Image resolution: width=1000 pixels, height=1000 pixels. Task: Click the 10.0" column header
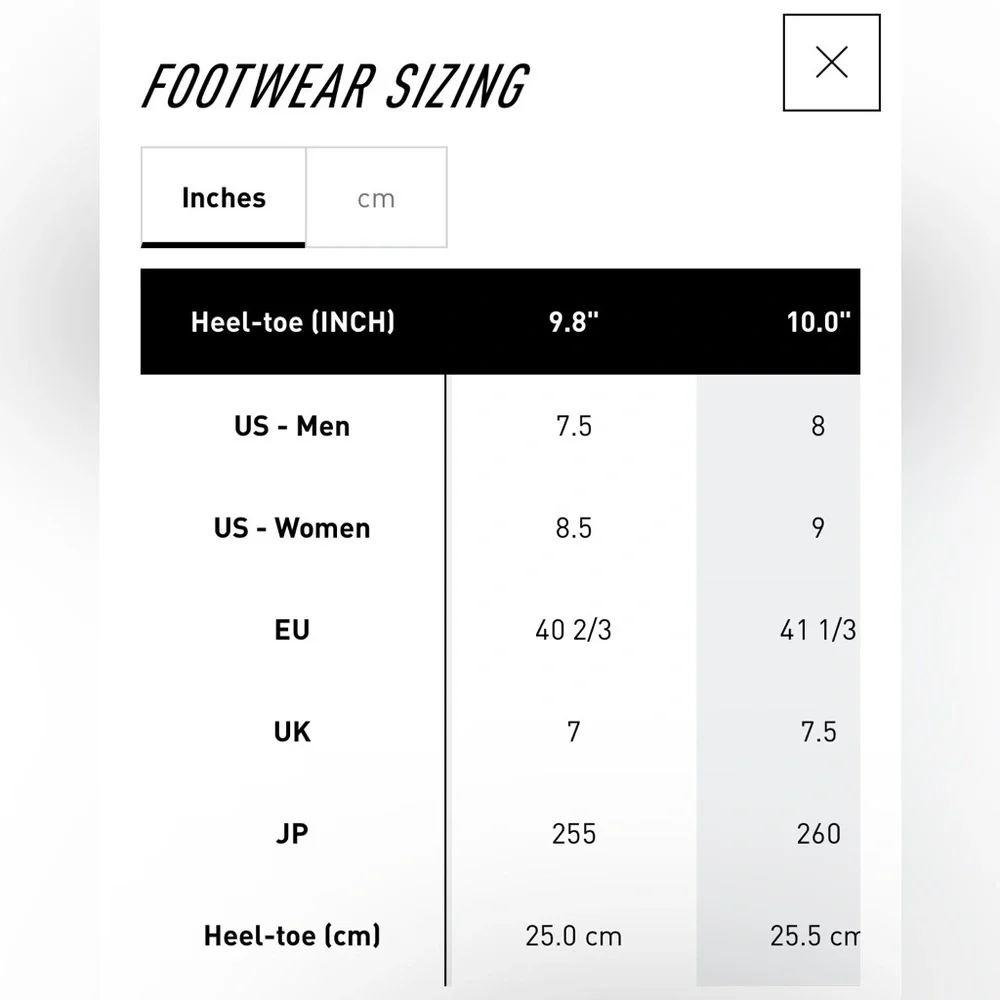(x=818, y=322)
